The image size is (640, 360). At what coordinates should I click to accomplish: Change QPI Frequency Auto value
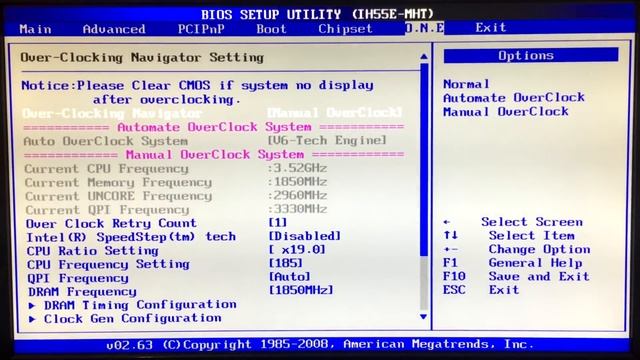pyautogui.click(x=289, y=277)
